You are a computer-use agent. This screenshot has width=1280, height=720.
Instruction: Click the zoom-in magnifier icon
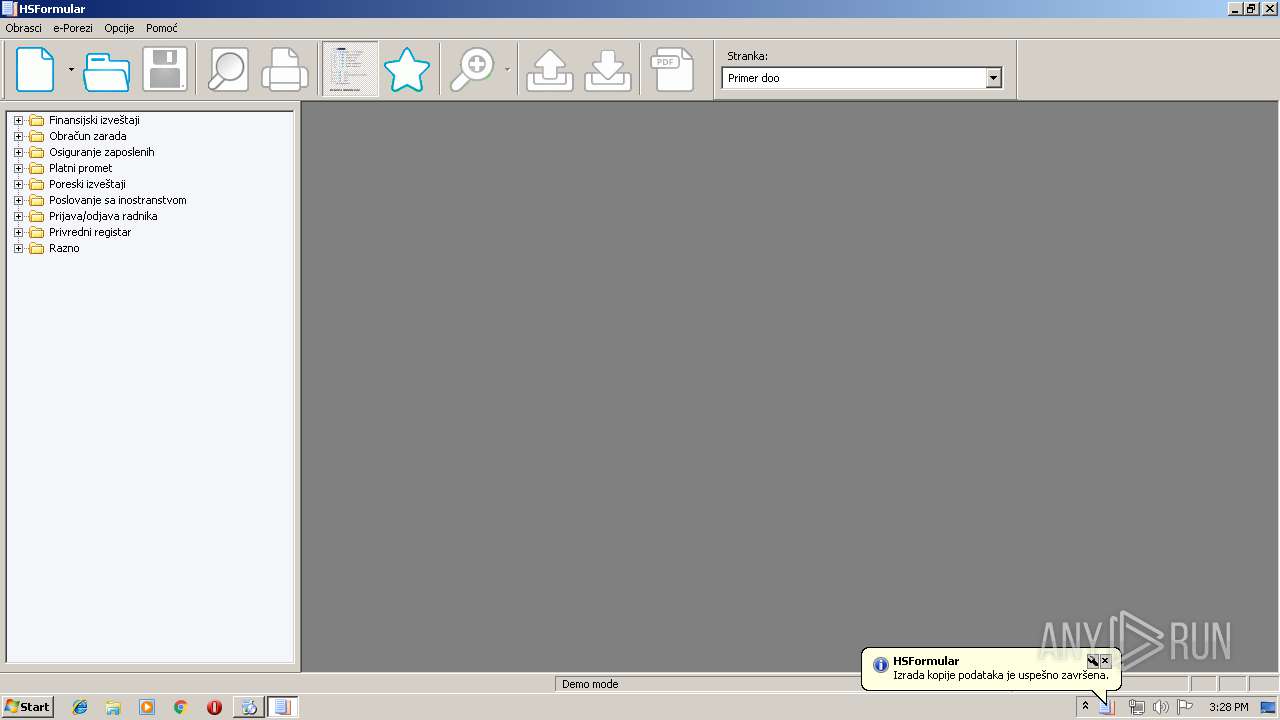pos(472,70)
